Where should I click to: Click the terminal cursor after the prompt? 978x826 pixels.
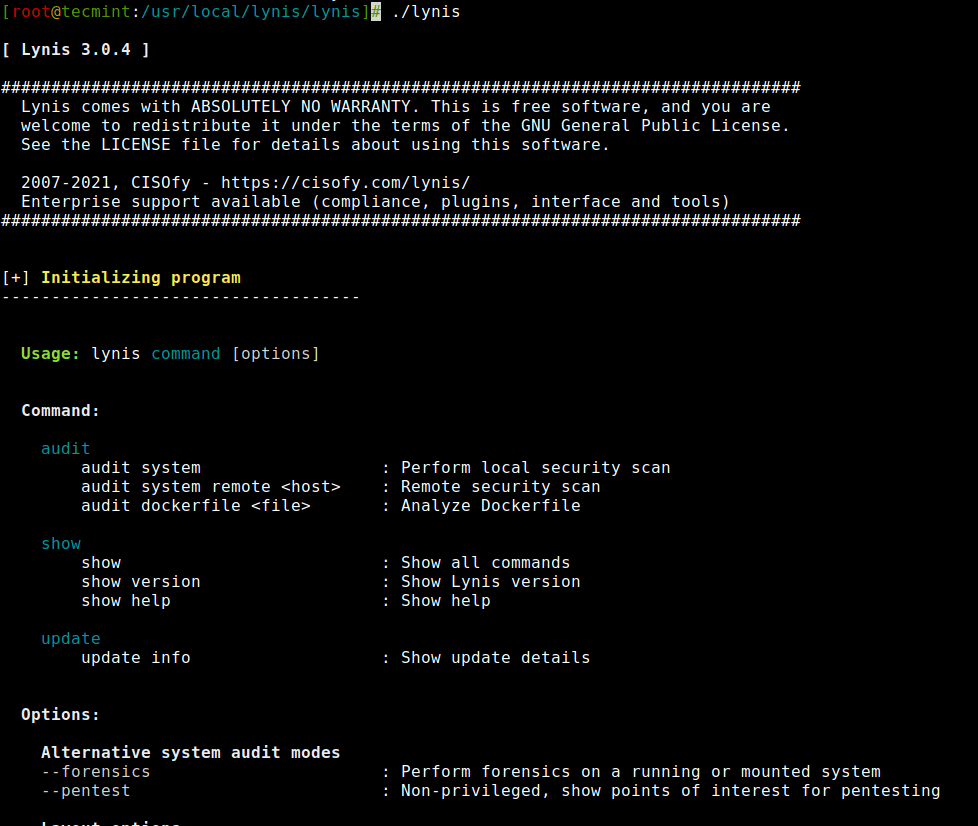point(376,12)
